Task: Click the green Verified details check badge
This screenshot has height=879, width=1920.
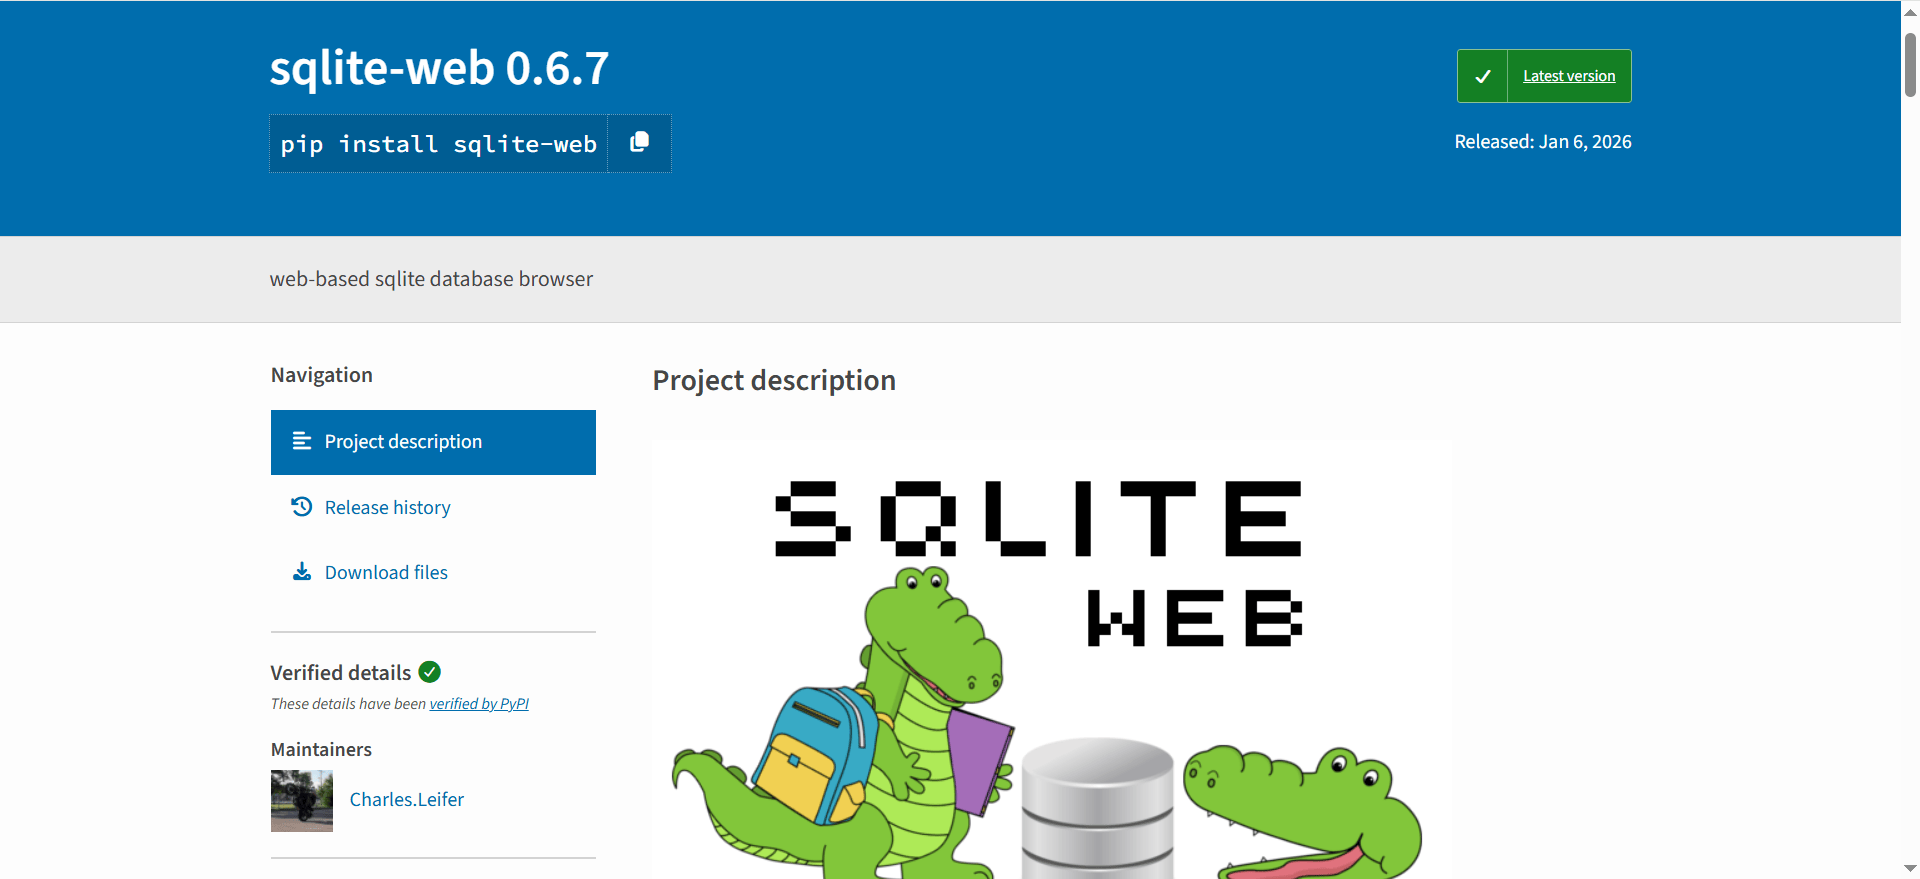Action: click(430, 672)
